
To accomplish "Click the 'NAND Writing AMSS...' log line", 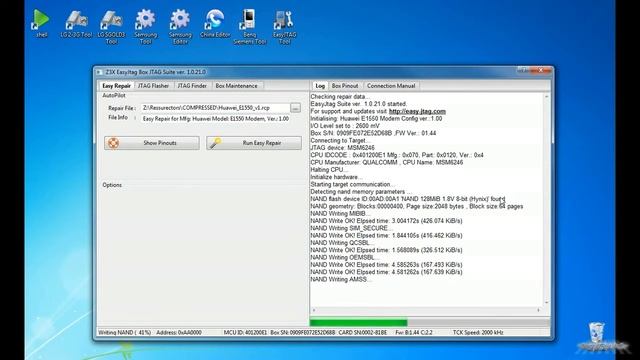I will click(341, 280).
